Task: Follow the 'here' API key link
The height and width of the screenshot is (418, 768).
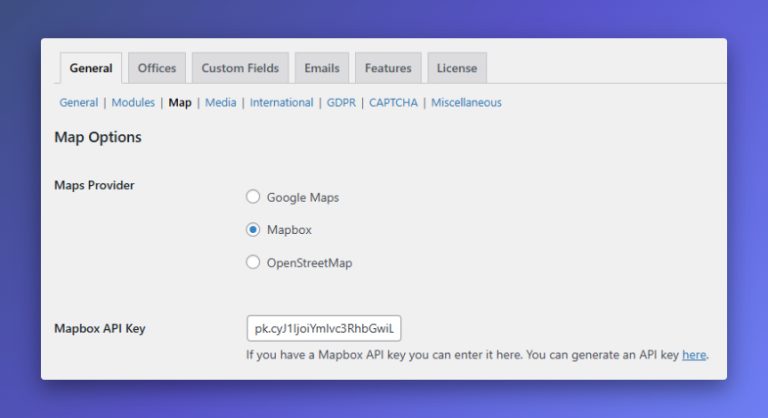Action: 694,355
